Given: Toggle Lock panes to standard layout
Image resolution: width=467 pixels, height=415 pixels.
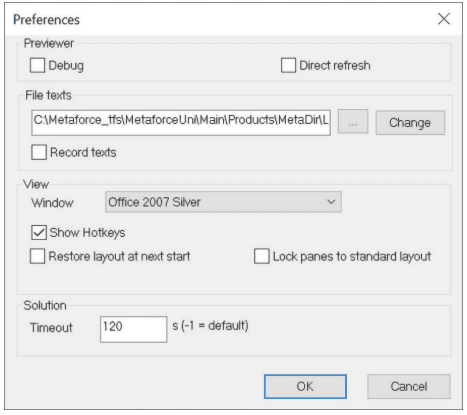Looking at the screenshot, I should coord(261,256).
